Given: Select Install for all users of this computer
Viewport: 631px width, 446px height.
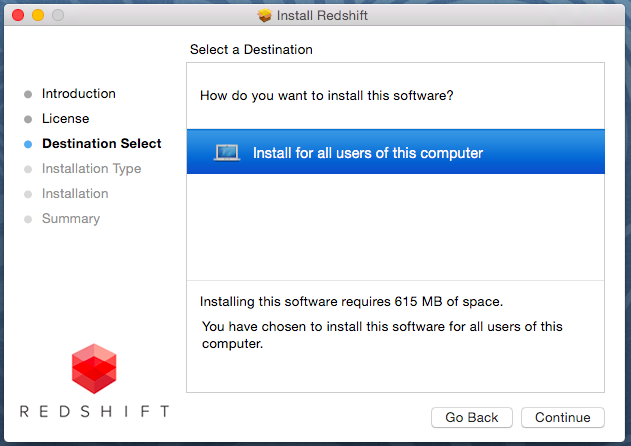Looking at the screenshot, I should point(396,152).
